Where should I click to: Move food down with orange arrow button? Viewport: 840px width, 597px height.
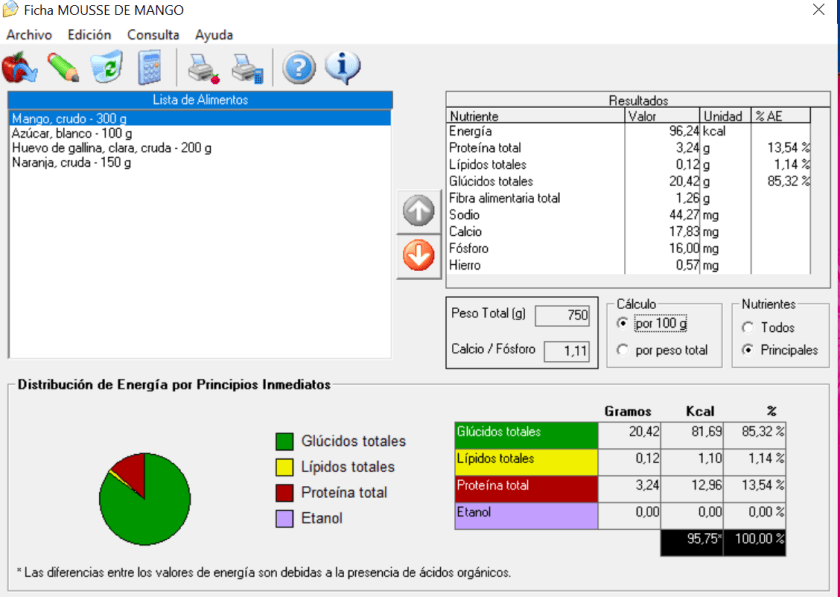coord(418,256)
